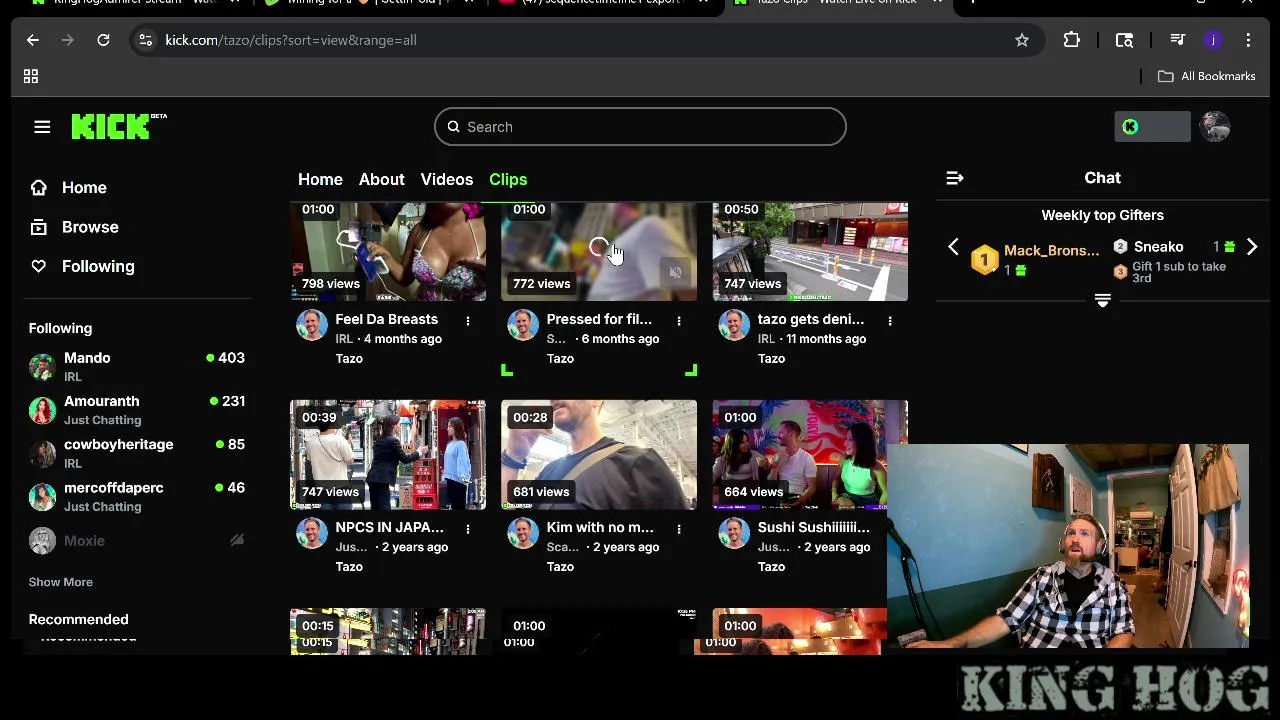
Task: Click the Following heart icon
Action: [x=39, y=266]
